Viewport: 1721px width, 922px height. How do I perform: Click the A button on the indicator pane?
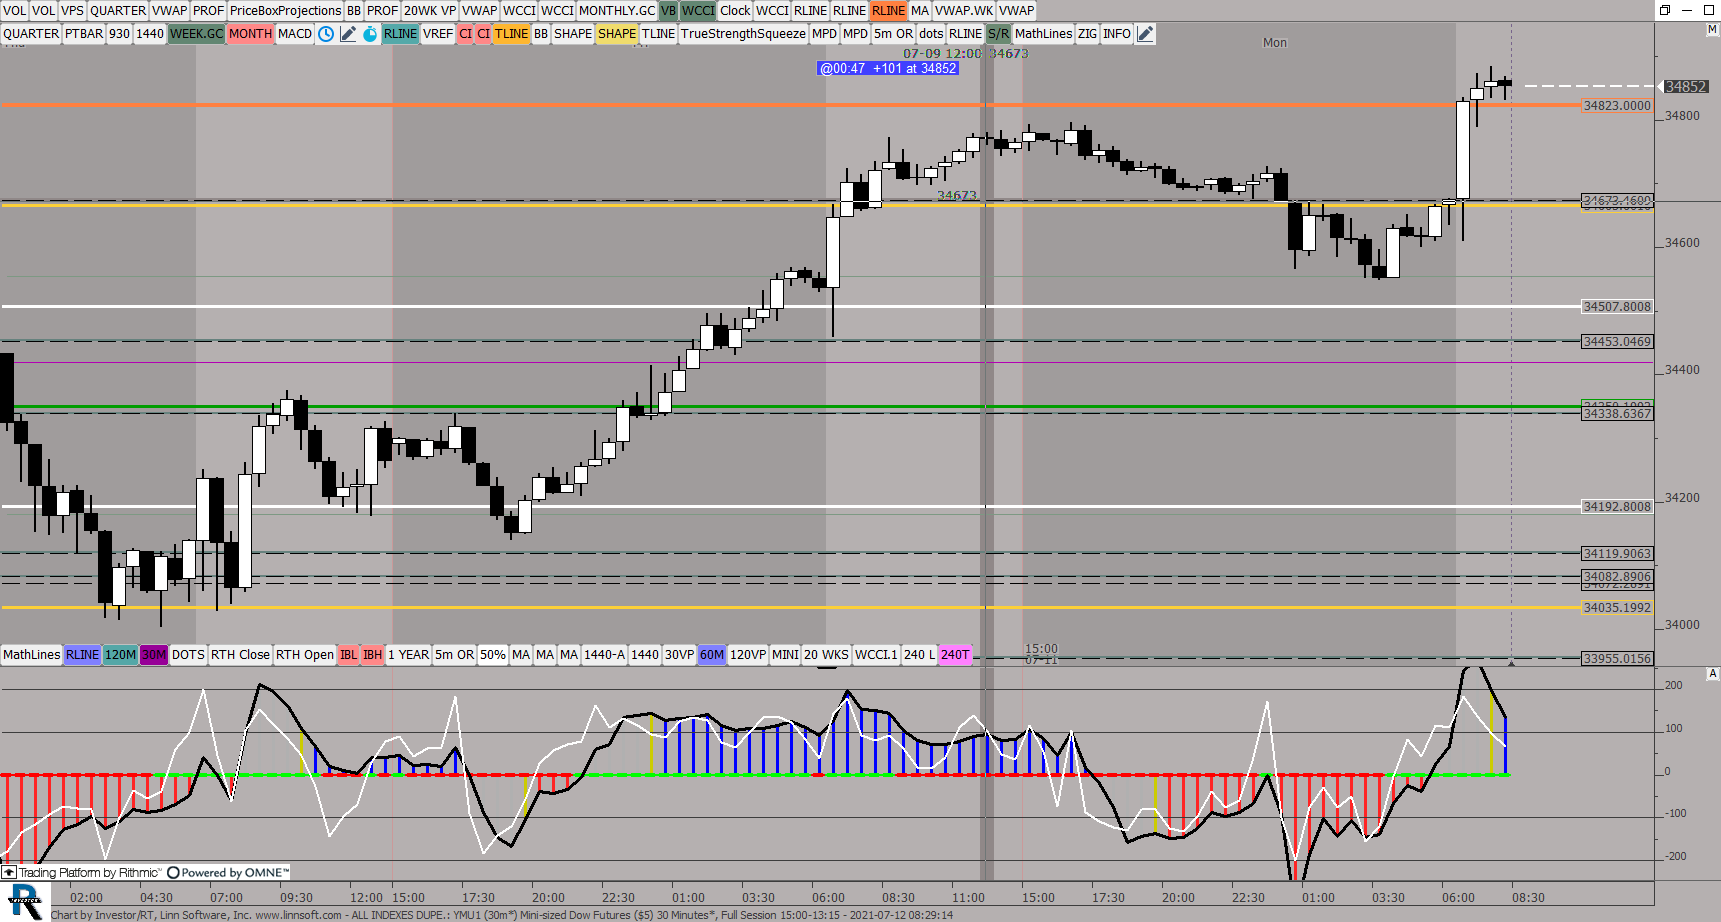coord(1712,674)
